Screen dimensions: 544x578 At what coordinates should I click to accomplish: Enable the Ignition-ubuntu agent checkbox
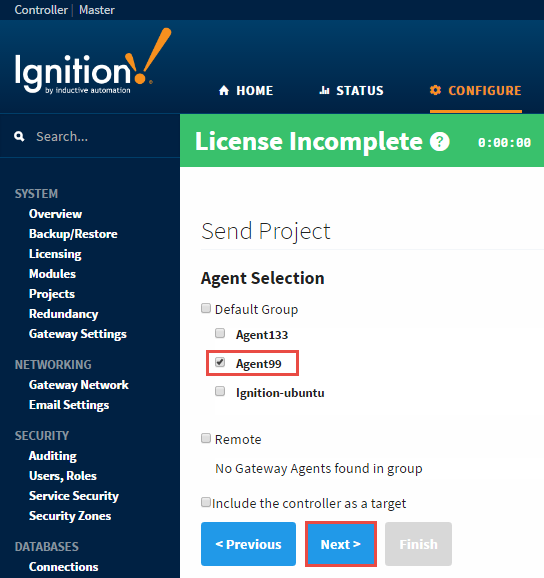pos(220,391)
